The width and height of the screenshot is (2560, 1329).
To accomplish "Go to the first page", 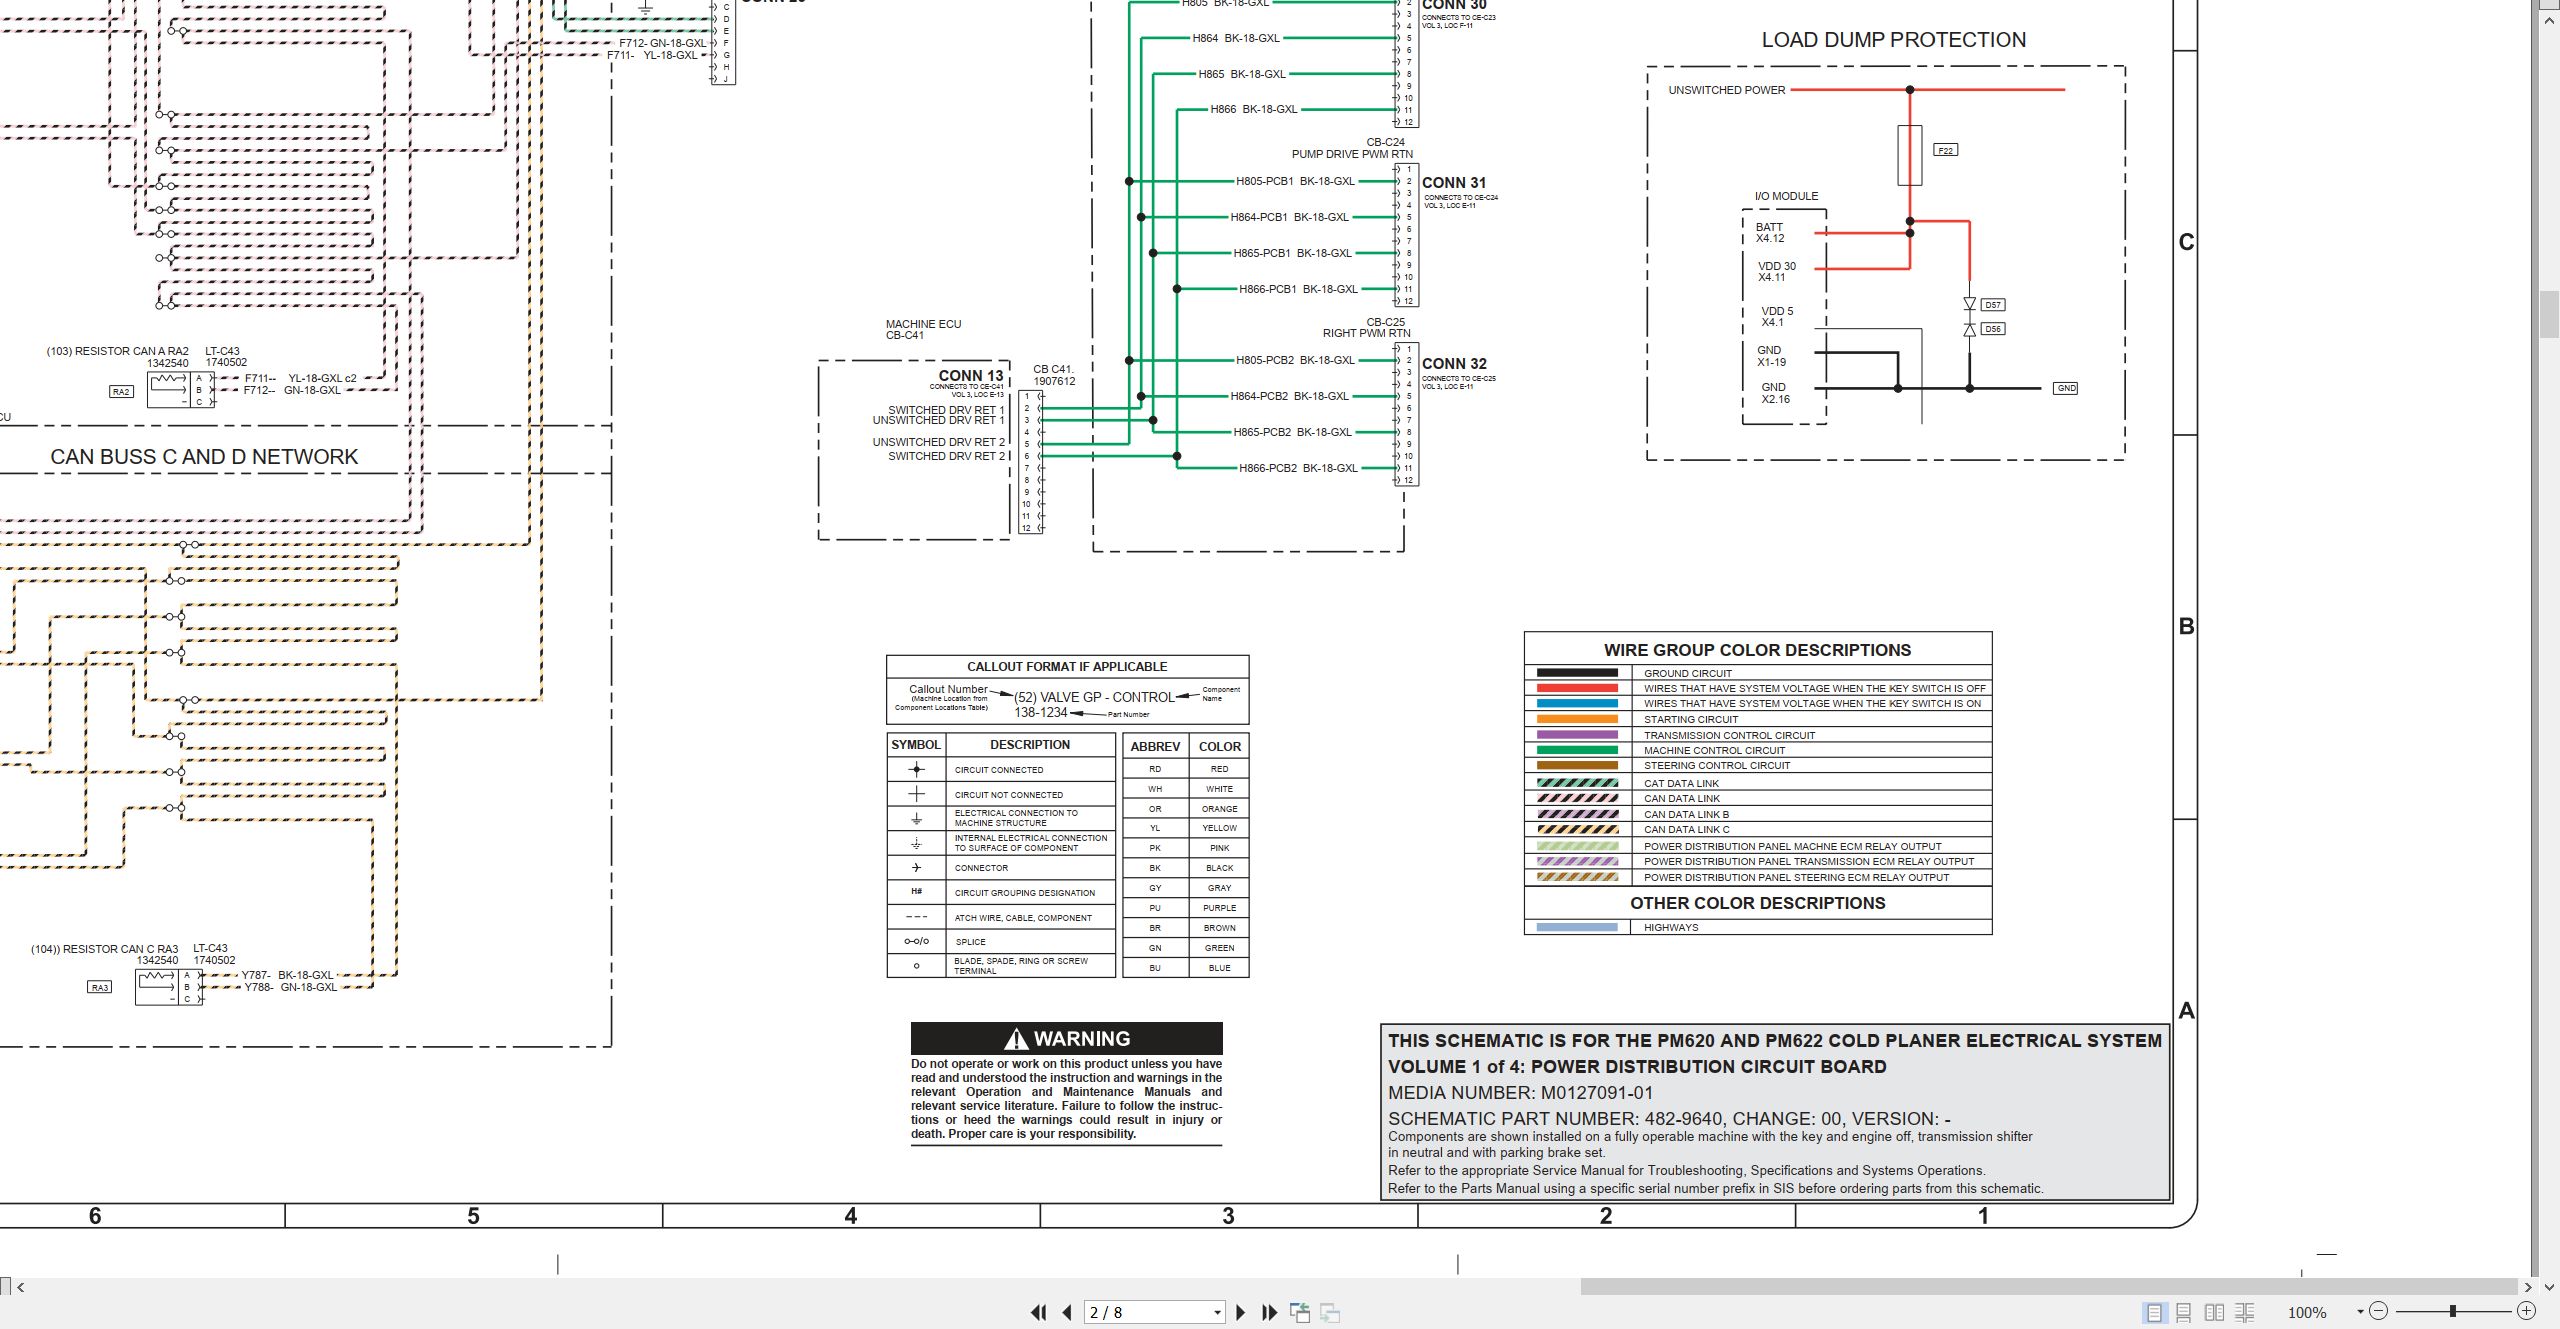I will tap(1039, 1312).
